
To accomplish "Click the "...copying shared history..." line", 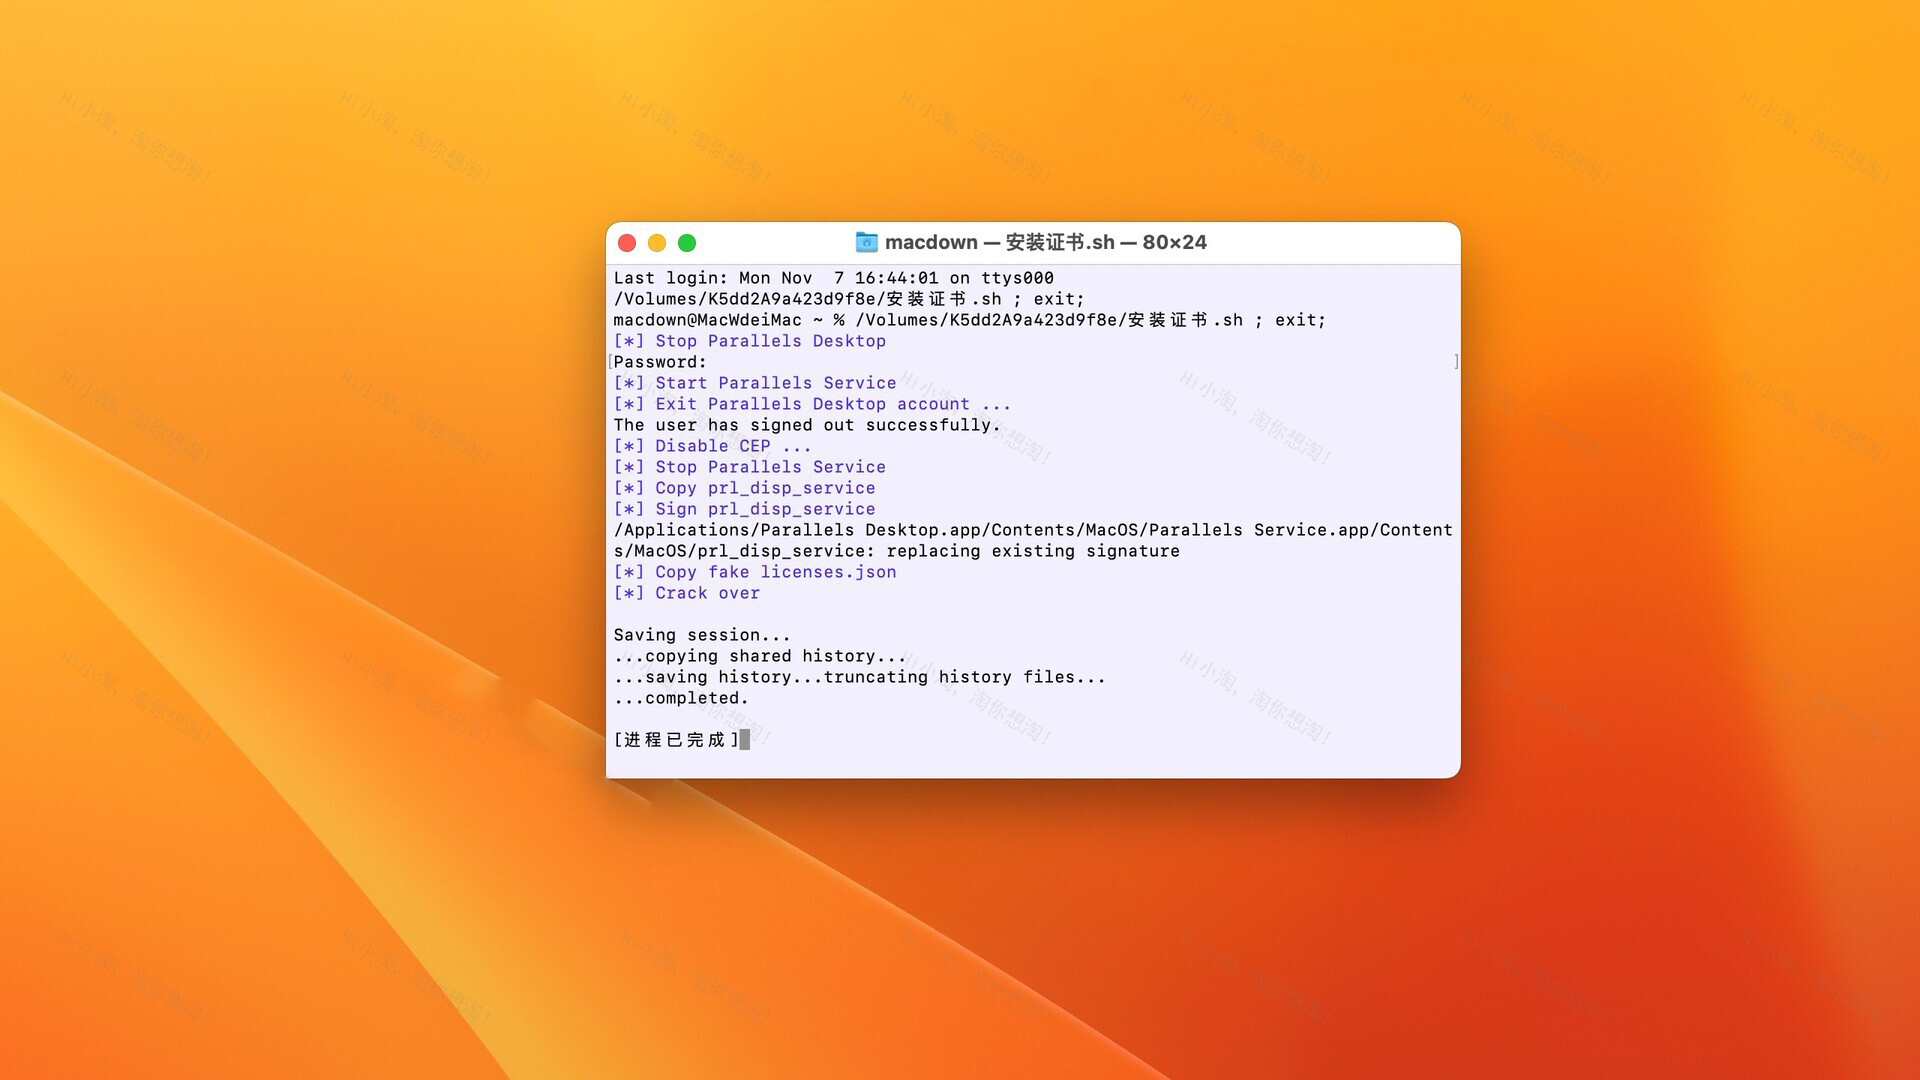I will point(760,656).
